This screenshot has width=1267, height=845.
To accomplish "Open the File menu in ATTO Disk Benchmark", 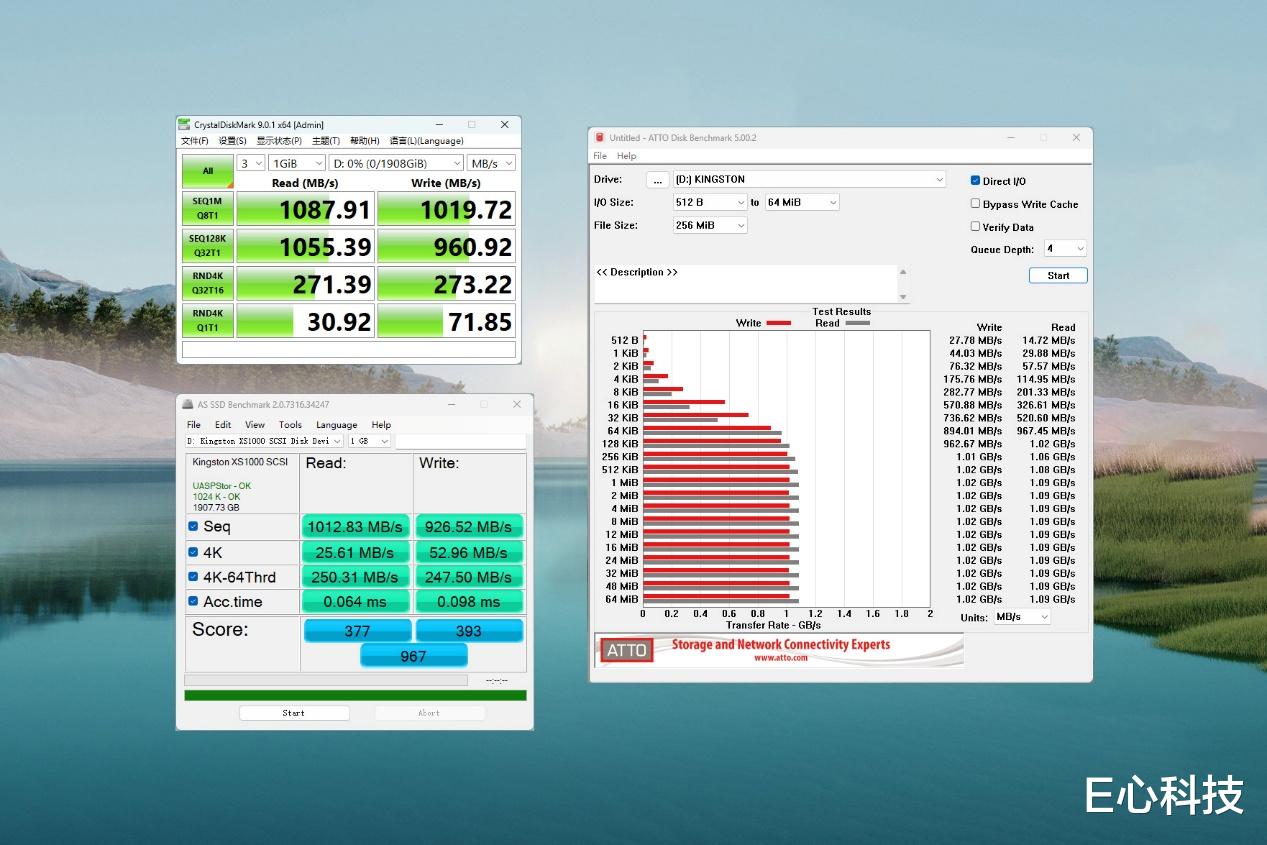I will pos(600,156).
